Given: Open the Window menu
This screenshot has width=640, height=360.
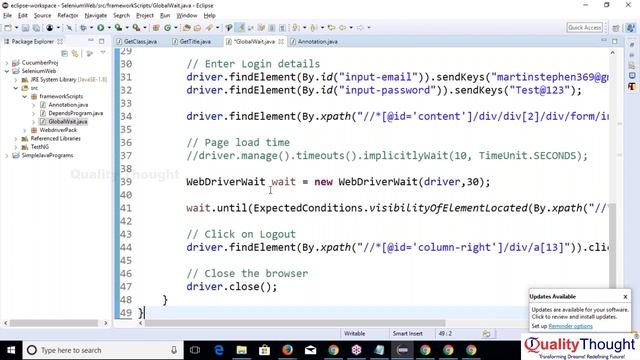Looking at the screenshot, I should [187, 16].
